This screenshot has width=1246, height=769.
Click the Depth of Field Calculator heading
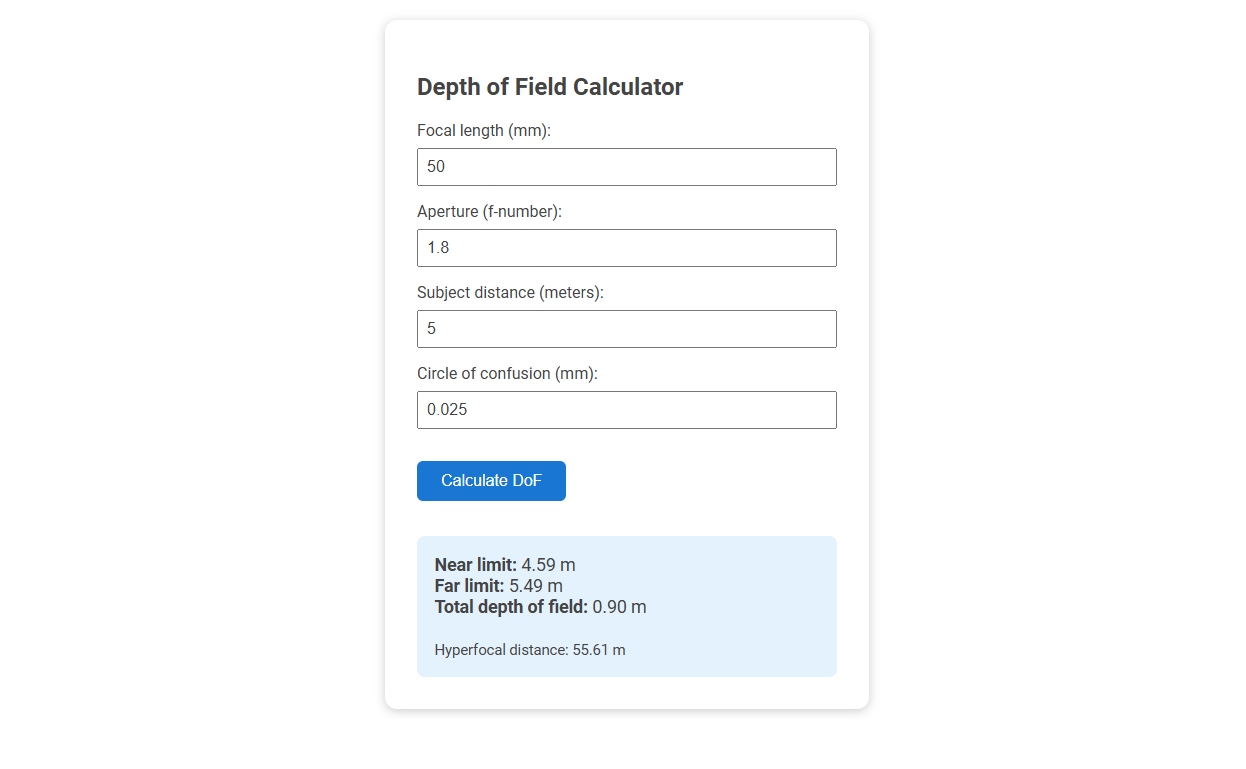[550, 87]
